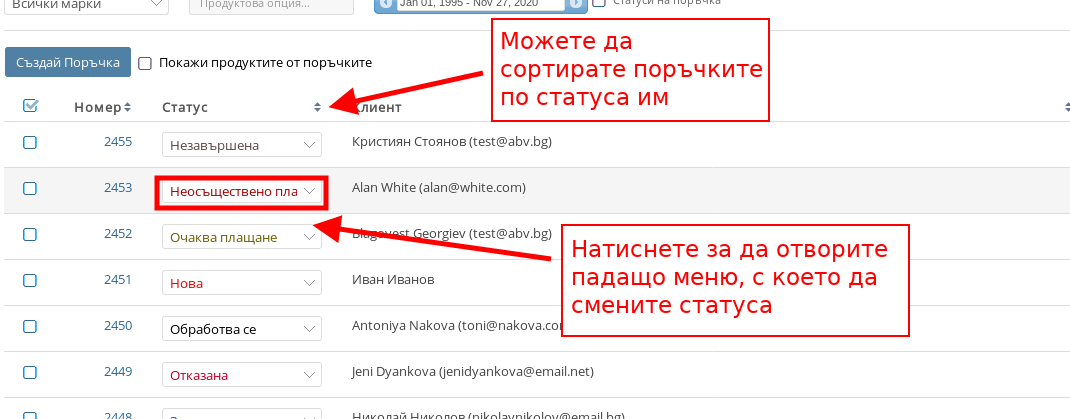Enable 'Покажи продуктите от поръчките' checkbox
Image resolution: width=1070 pixels, height=419 pixels.
(x=145, y=63)
